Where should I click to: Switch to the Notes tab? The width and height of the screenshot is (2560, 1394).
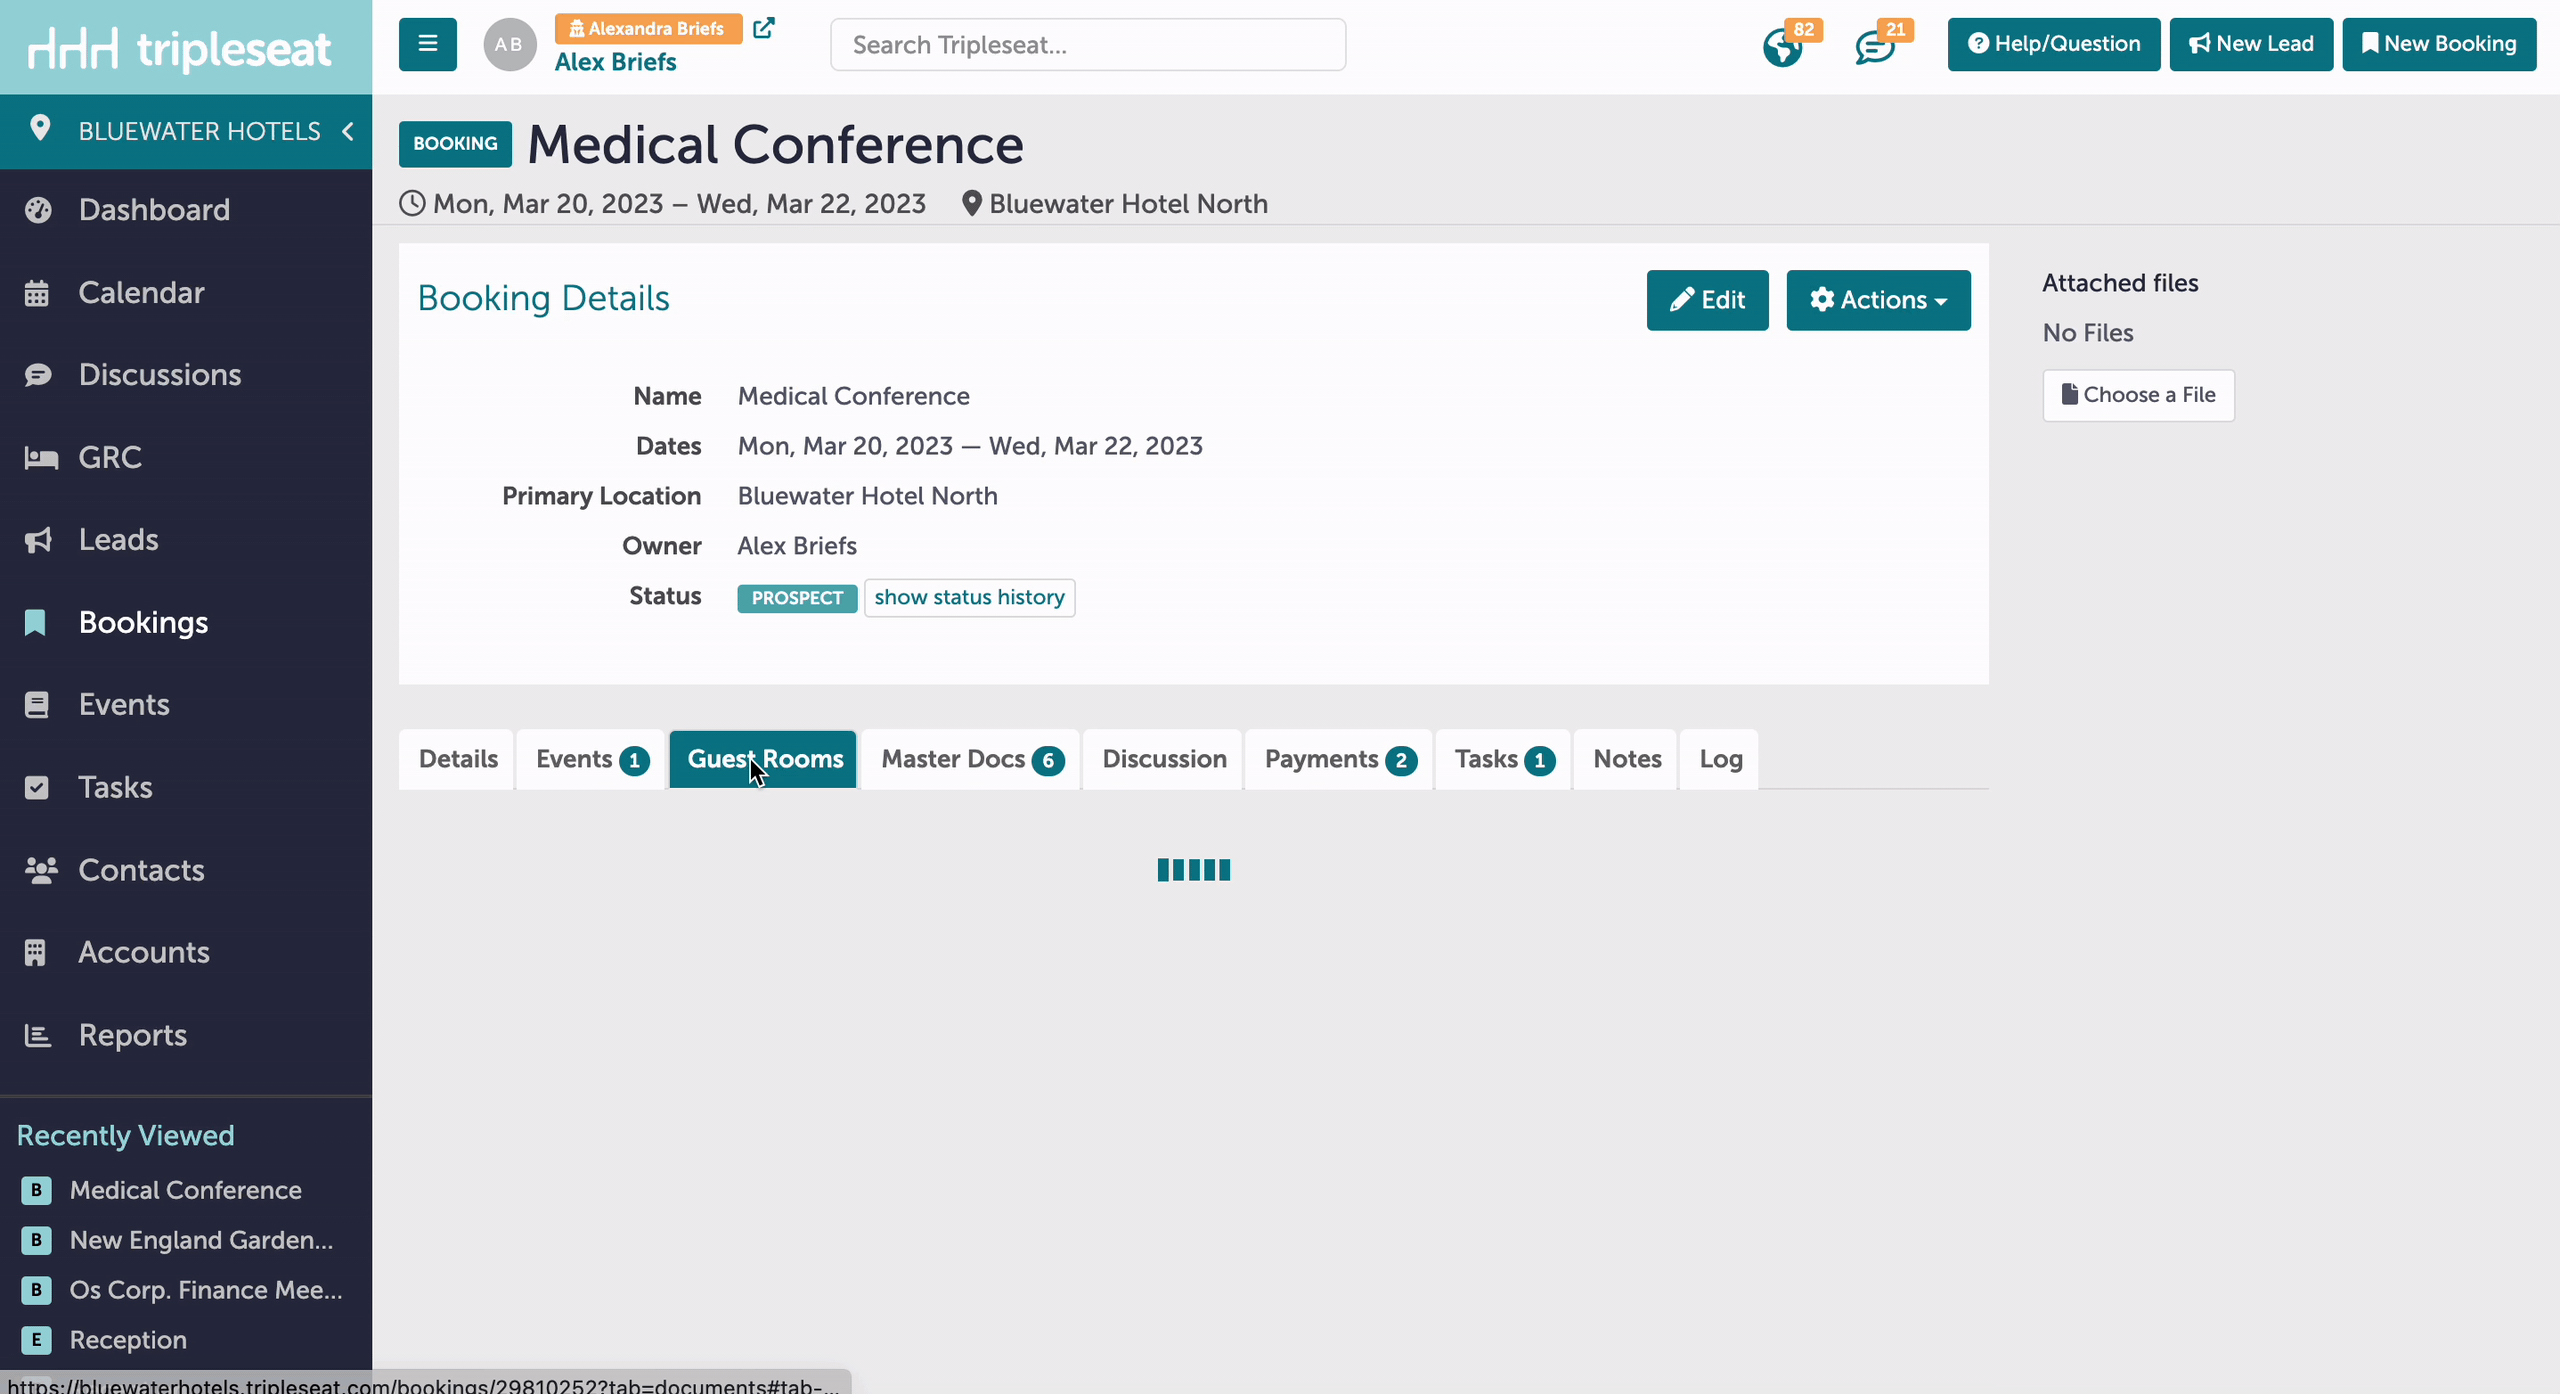point(1626,759)
